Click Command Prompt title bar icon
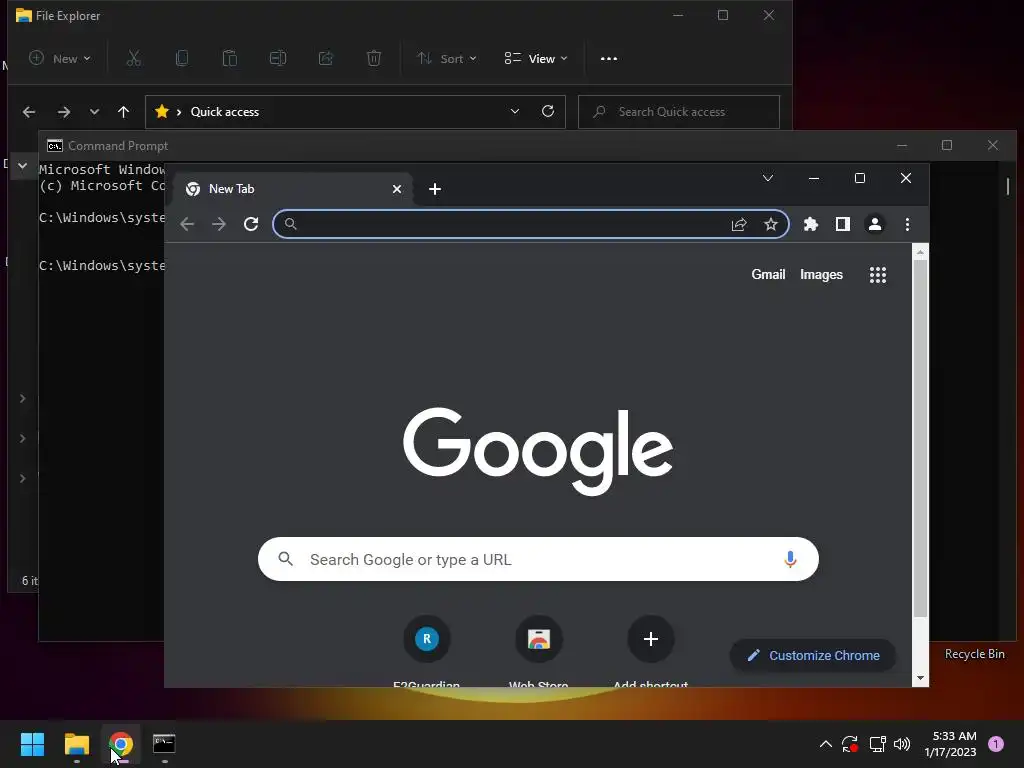This screenshot has width=1024, height=768. tap(55, 146)
